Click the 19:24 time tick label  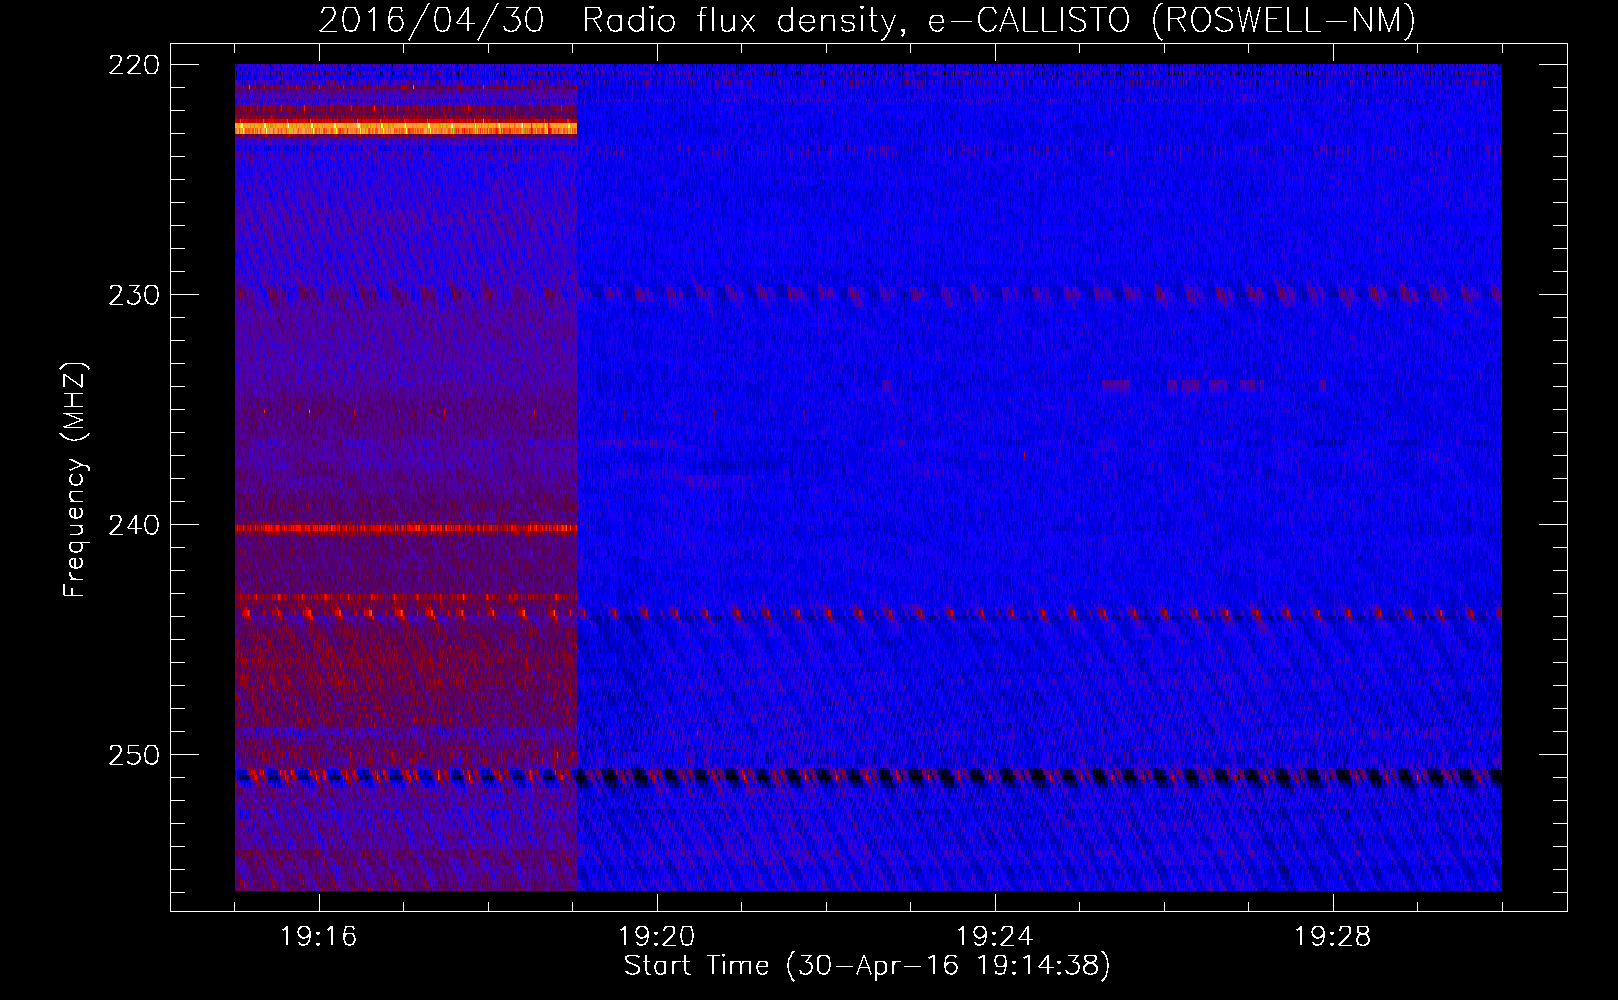click(994, 936)
